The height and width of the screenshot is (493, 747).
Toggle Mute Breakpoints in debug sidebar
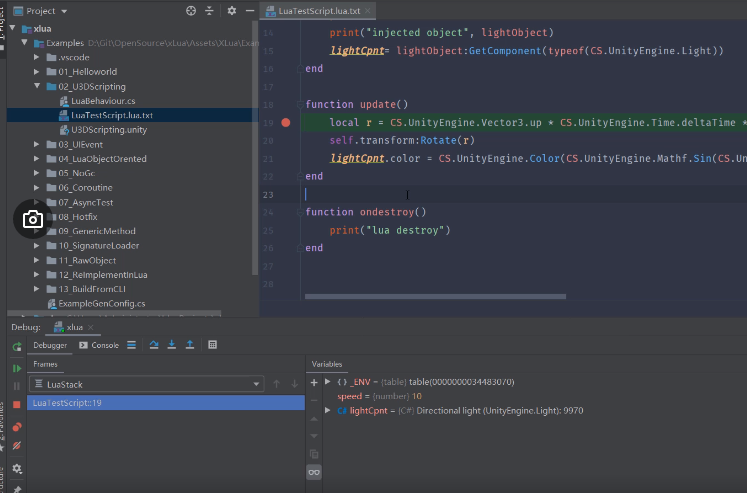click(x=17, y=445)
